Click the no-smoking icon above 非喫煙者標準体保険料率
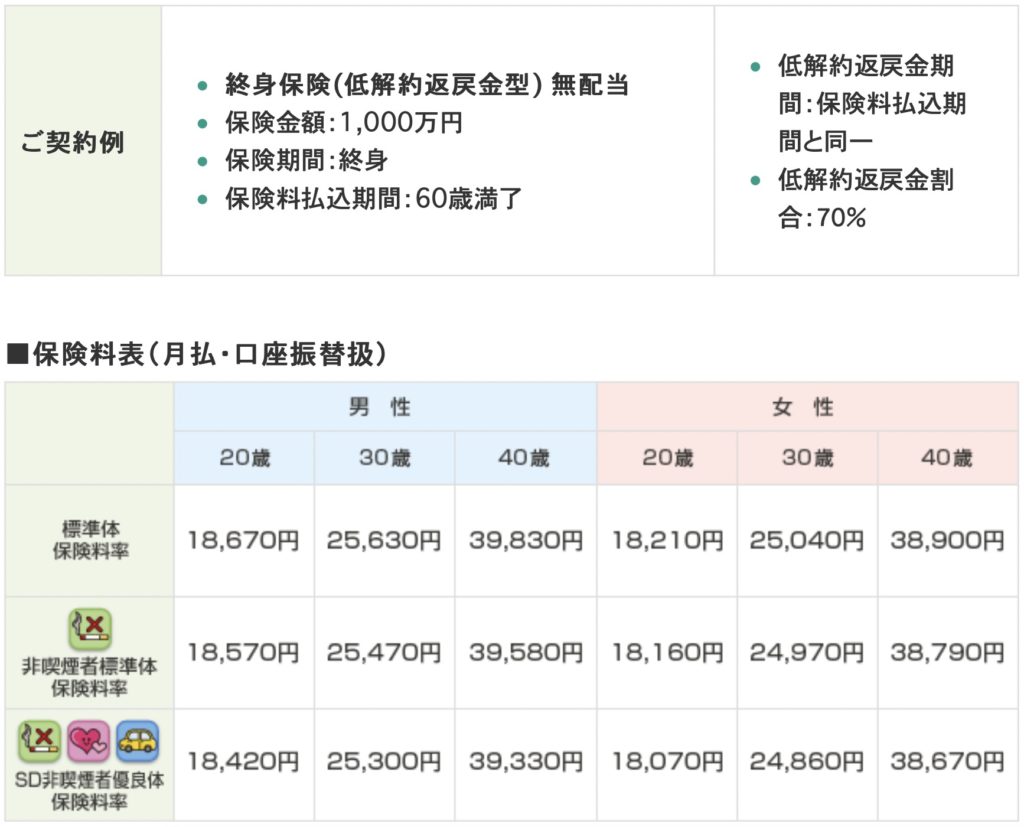This screenshot has width=1024, height=827. click(x=90, y=630)
